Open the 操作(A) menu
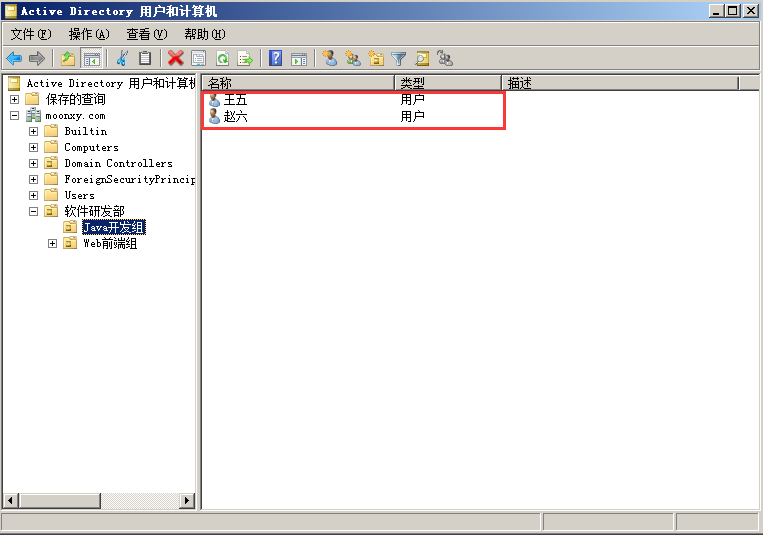The height and width of the screenshot is (535, 763). [89, 34]
